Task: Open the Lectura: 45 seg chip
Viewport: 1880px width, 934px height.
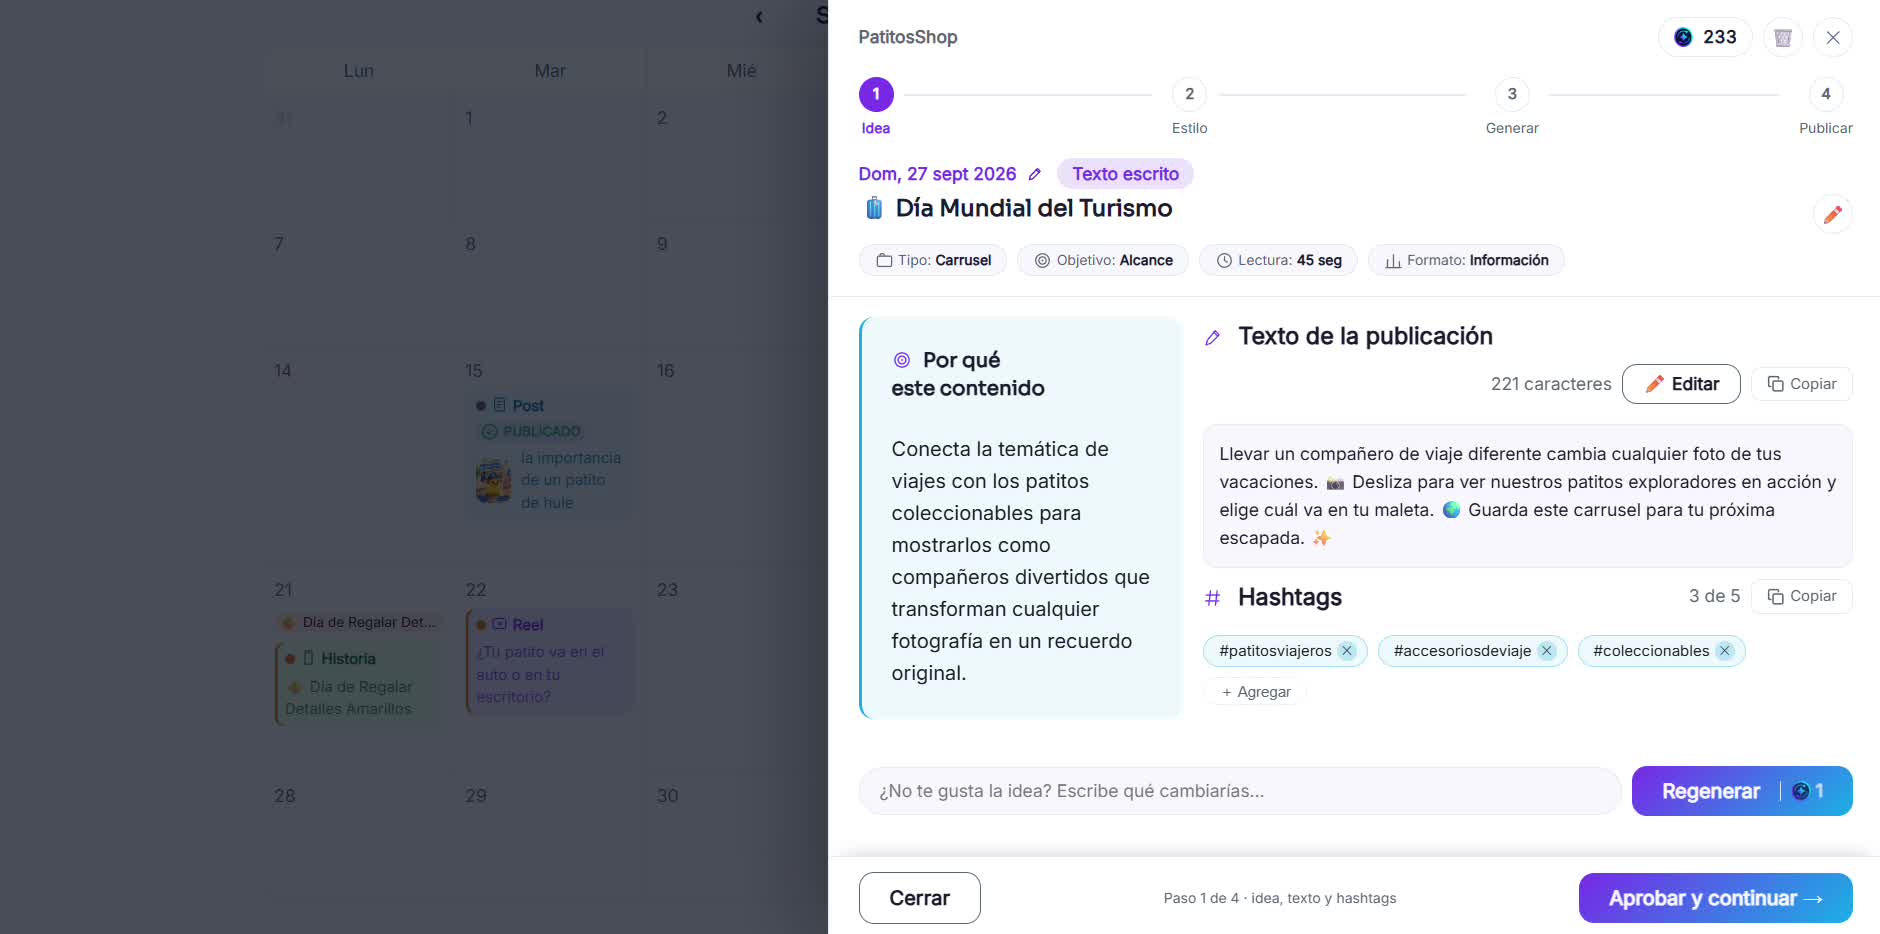Action: (x=1278, y=260)
